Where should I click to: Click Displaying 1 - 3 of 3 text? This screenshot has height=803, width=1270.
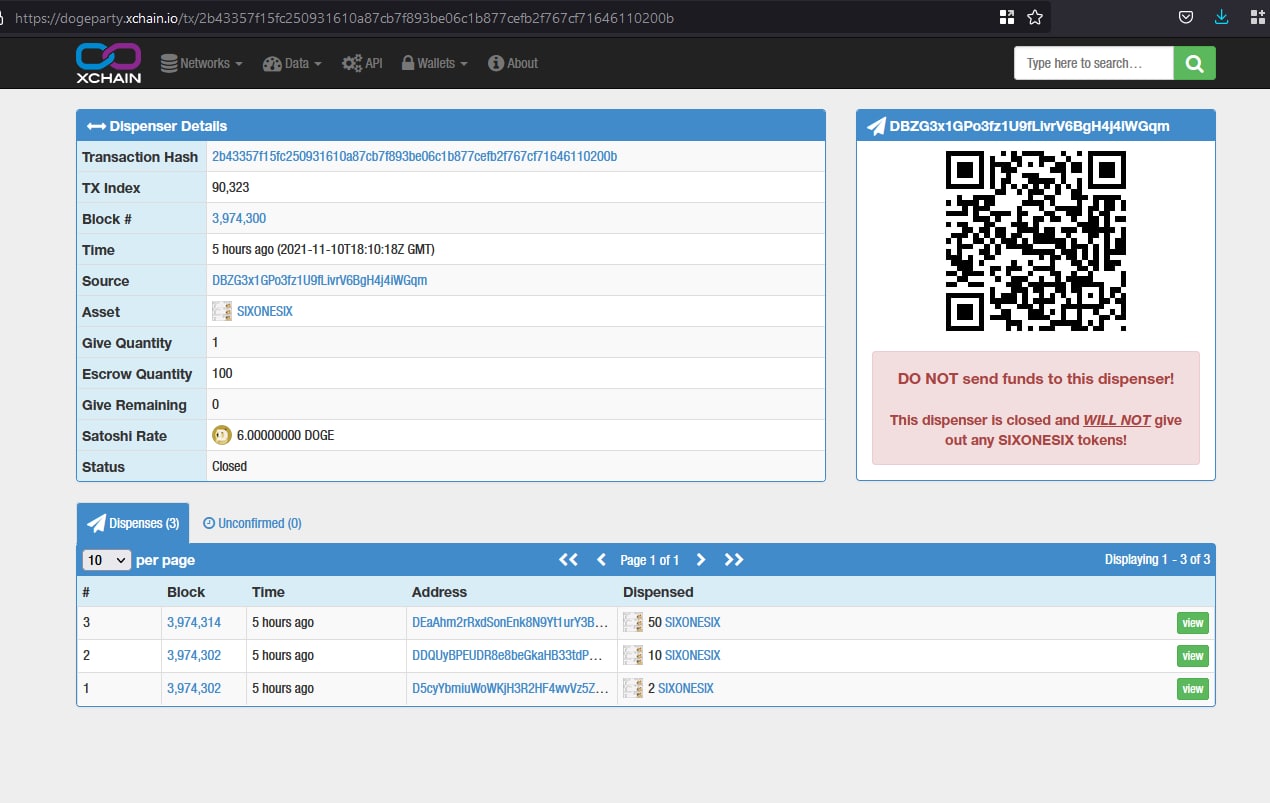coord(1157,560)
